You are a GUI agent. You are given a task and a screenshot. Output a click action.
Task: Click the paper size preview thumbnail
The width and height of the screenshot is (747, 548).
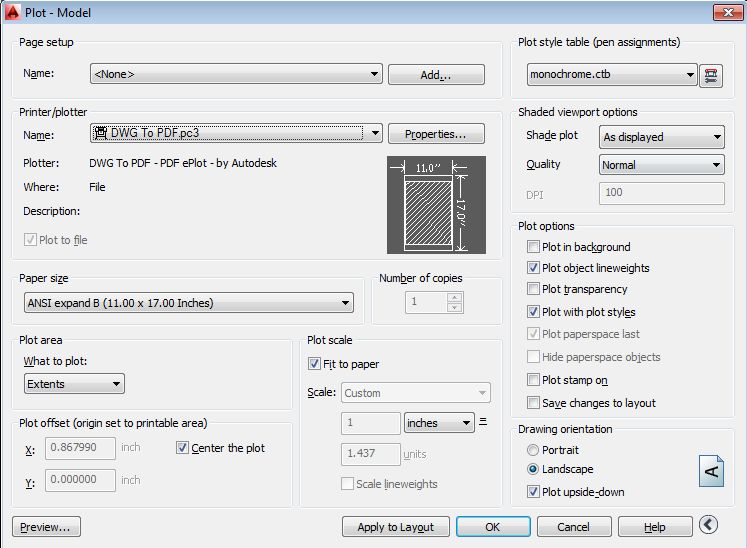pos(436,205)
